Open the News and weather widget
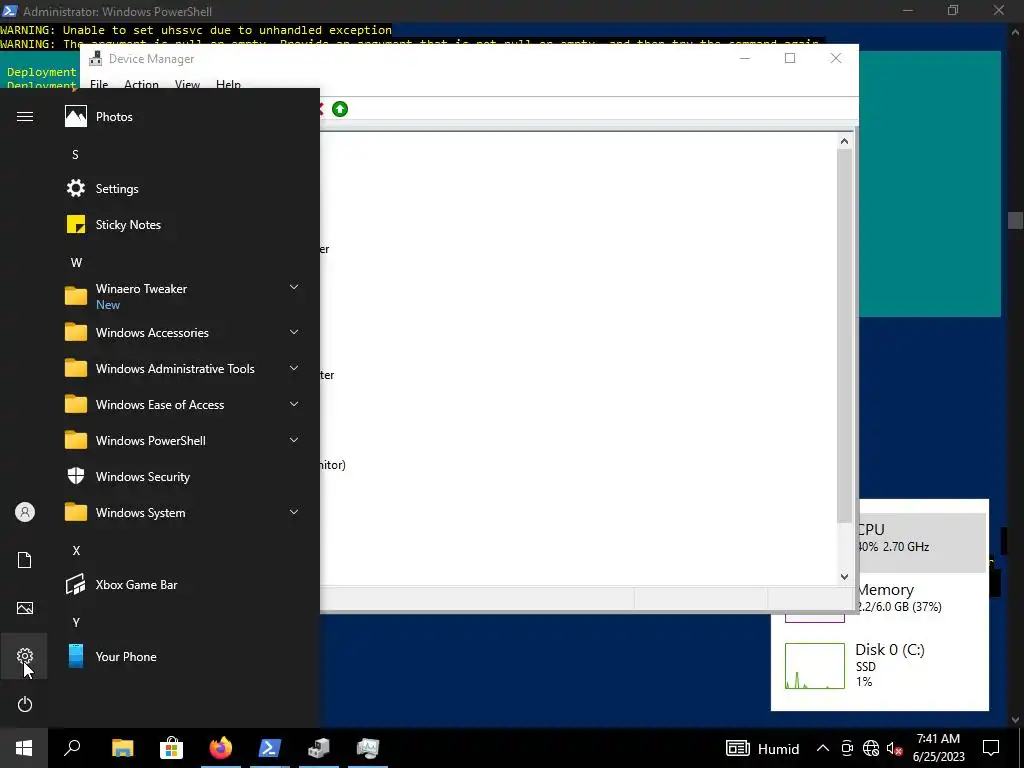The height and width of the screenshot is (768, 1024). click(762, 748)
